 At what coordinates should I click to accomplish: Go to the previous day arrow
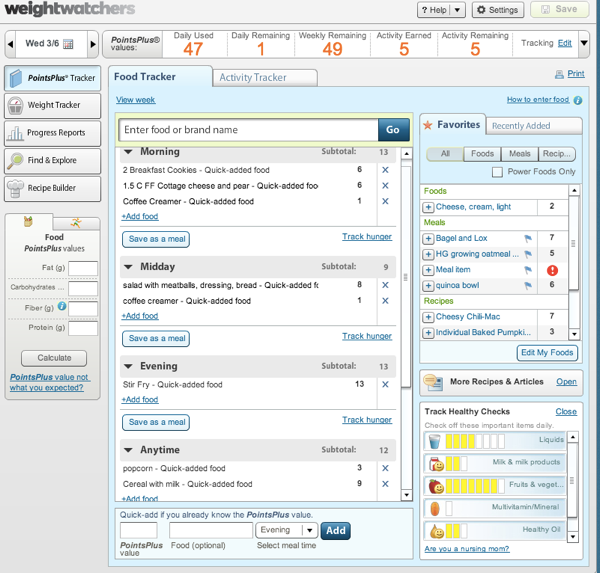[10, 44]
